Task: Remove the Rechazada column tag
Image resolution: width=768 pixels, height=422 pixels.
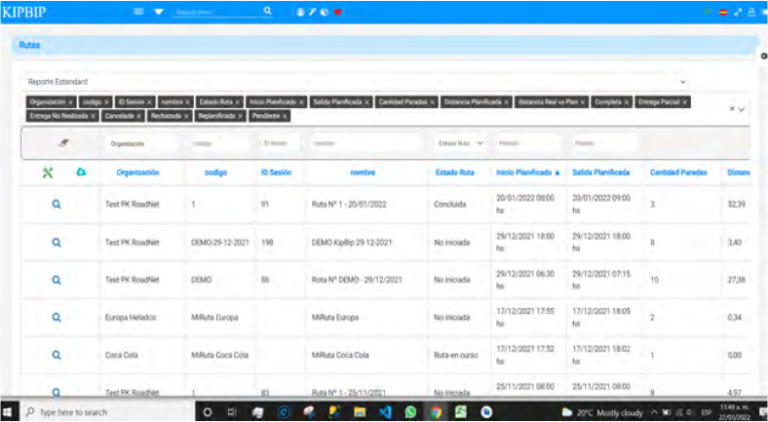Action: point(186,116)
